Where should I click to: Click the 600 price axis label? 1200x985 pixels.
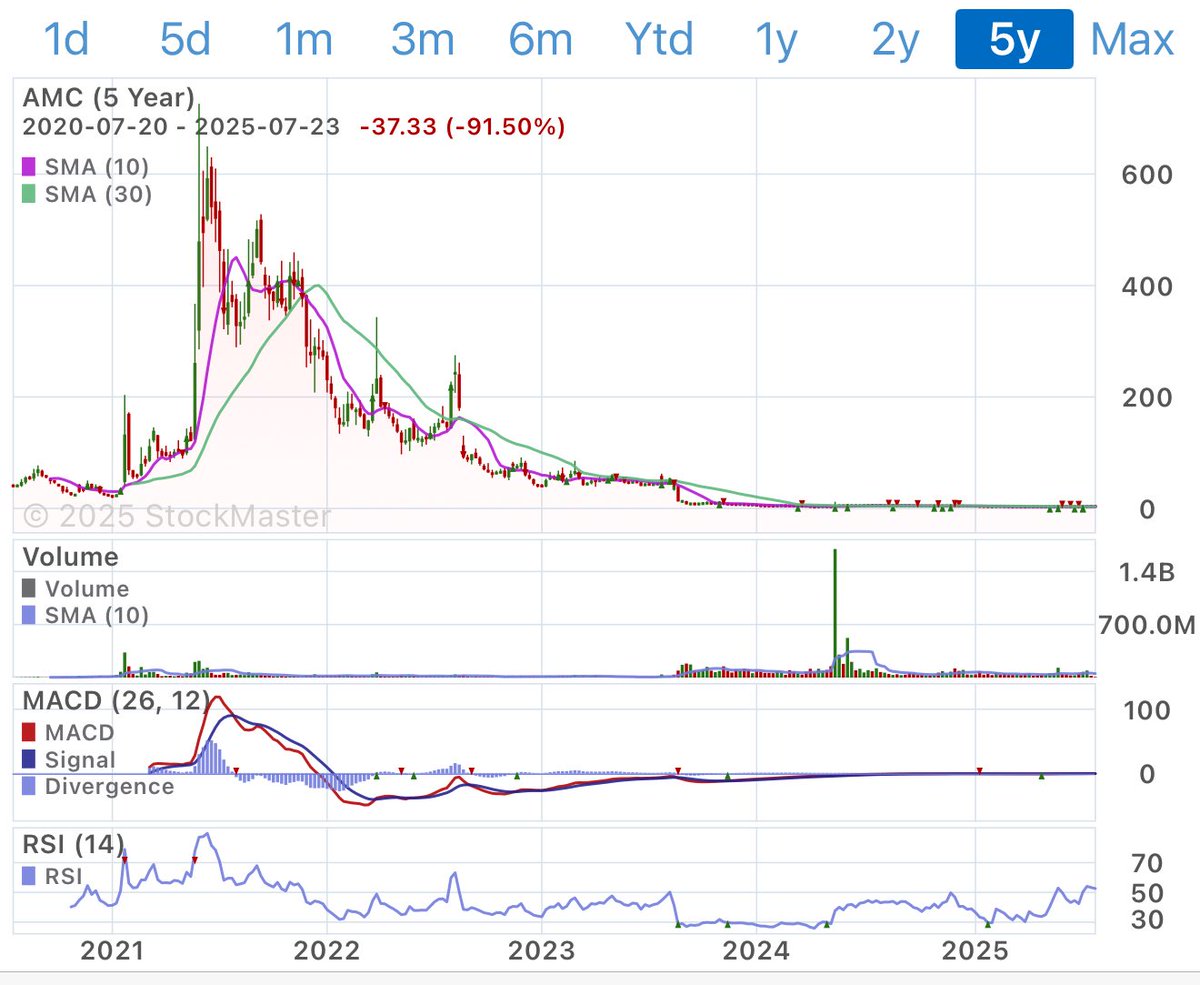point(1144,174)
